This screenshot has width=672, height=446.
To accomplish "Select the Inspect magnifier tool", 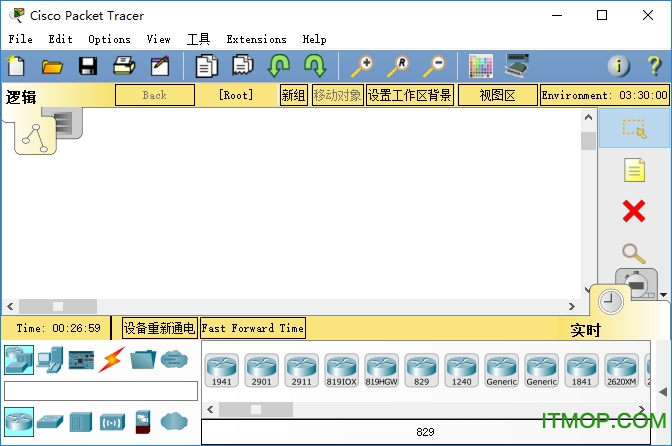I will pos(633,253).
